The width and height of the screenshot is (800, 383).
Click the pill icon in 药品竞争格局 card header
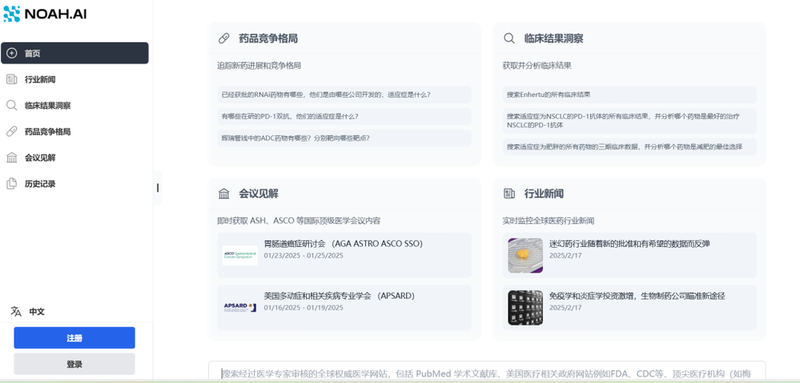tap(223, 38)
